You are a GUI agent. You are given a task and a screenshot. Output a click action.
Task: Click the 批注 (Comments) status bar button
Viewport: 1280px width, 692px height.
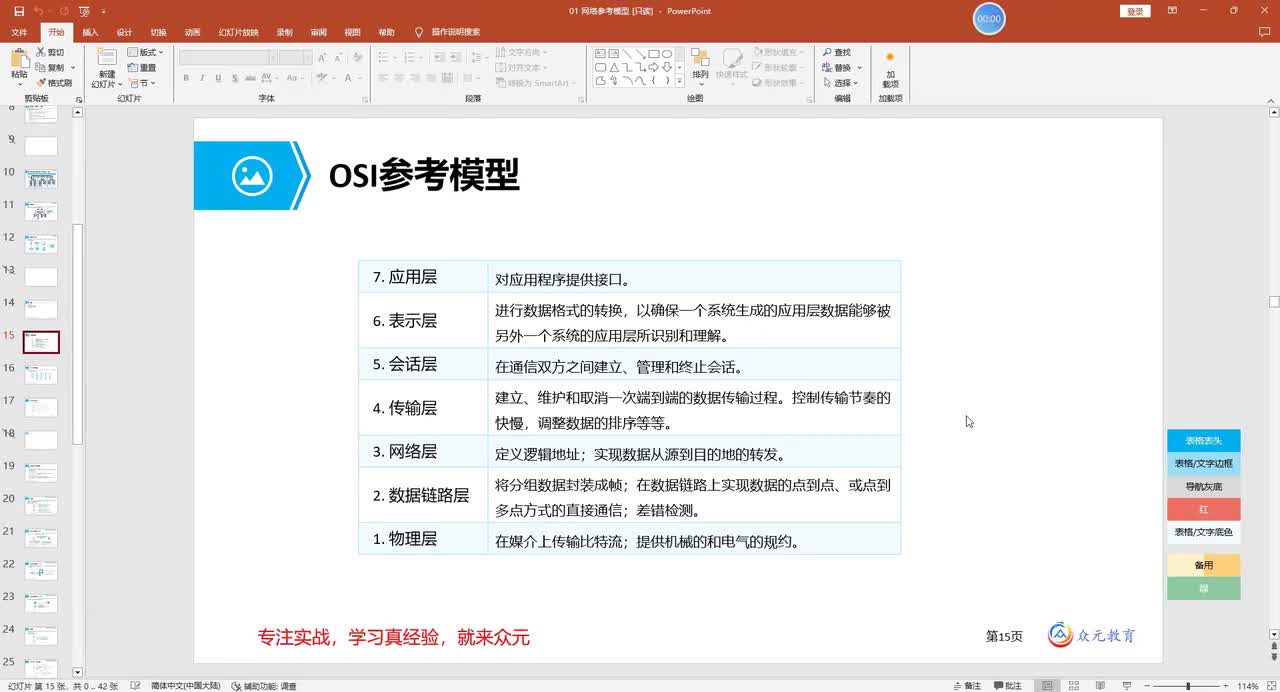pyautogui.click(x=1008, y=686)
